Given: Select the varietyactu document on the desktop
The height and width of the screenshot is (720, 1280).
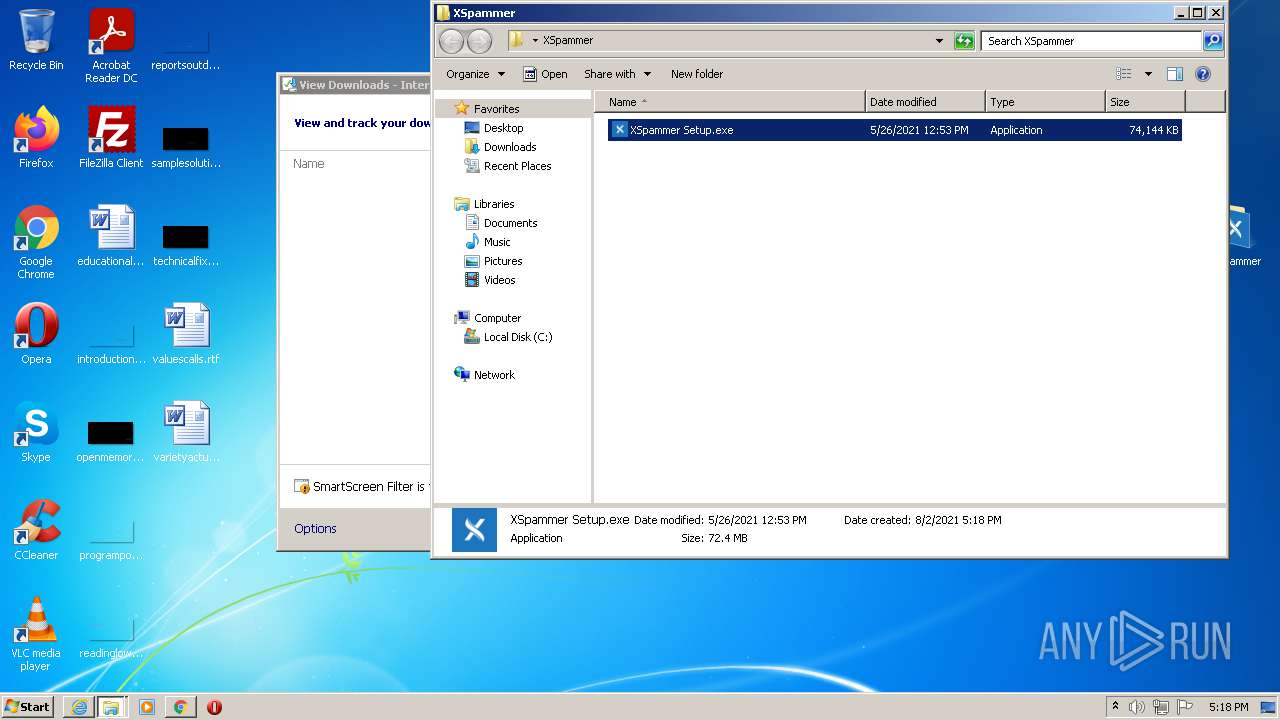Looking at the screenshot, I should tap(186, 432).
